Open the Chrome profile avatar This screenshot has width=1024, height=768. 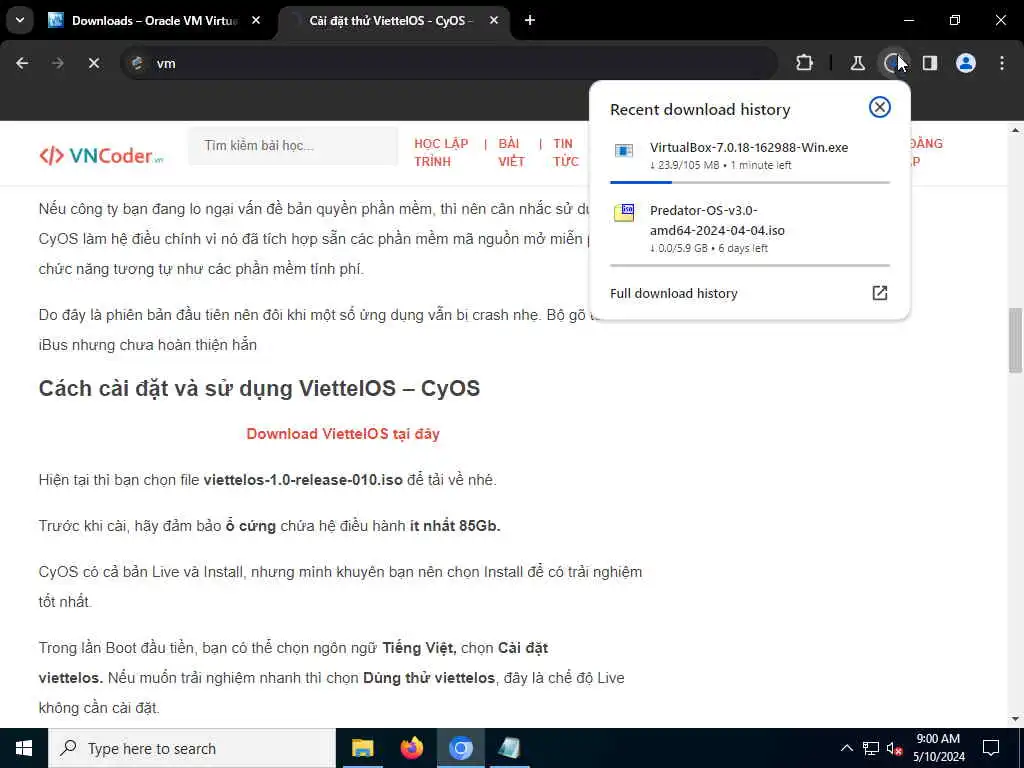(x=966, y=63)
